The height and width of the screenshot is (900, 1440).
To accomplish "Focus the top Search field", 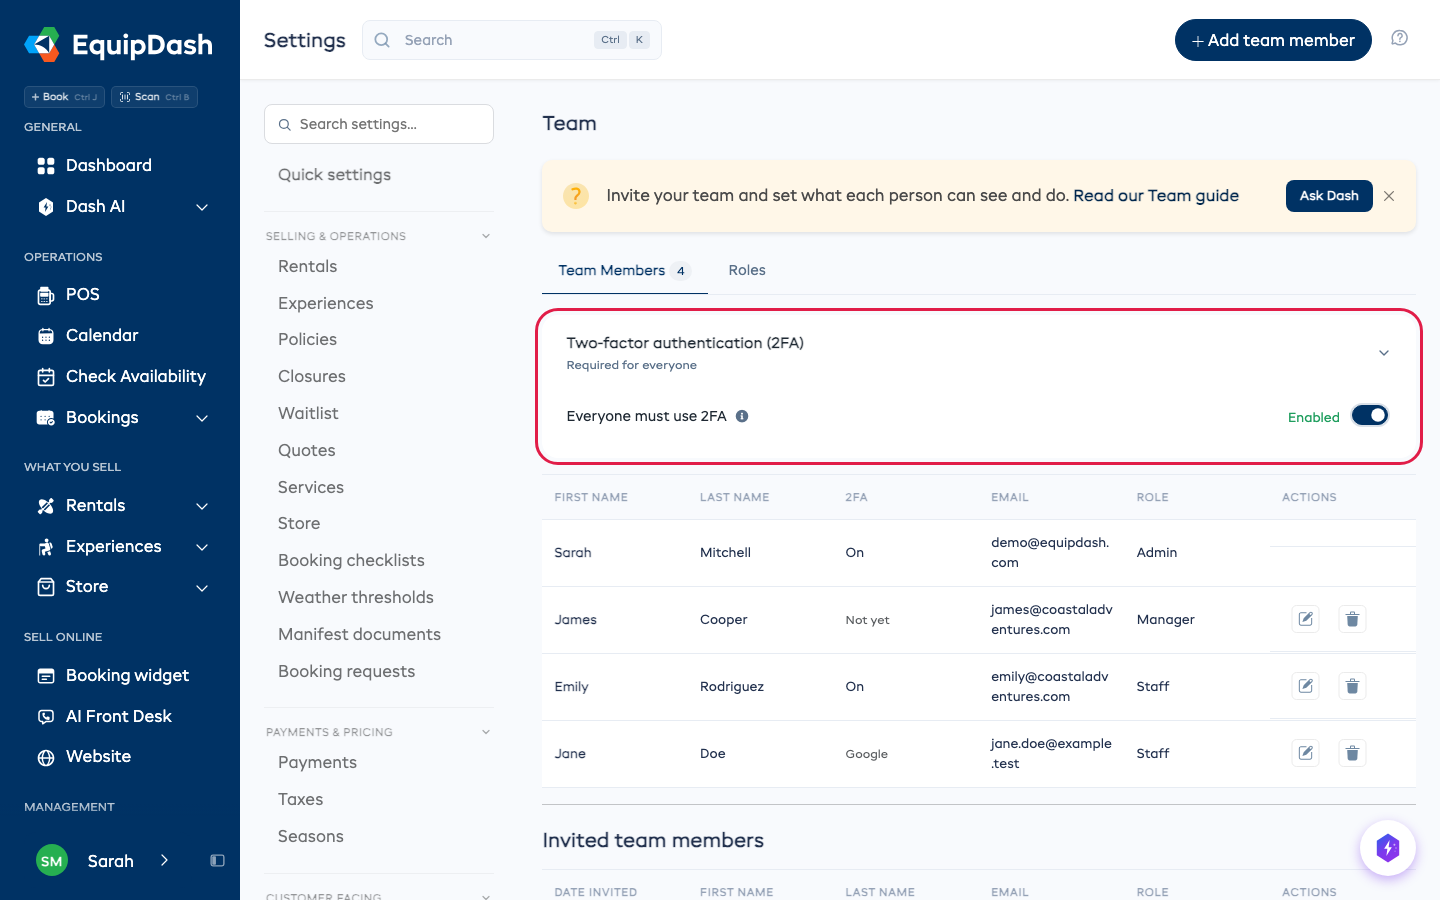I will tap(512, 40).
